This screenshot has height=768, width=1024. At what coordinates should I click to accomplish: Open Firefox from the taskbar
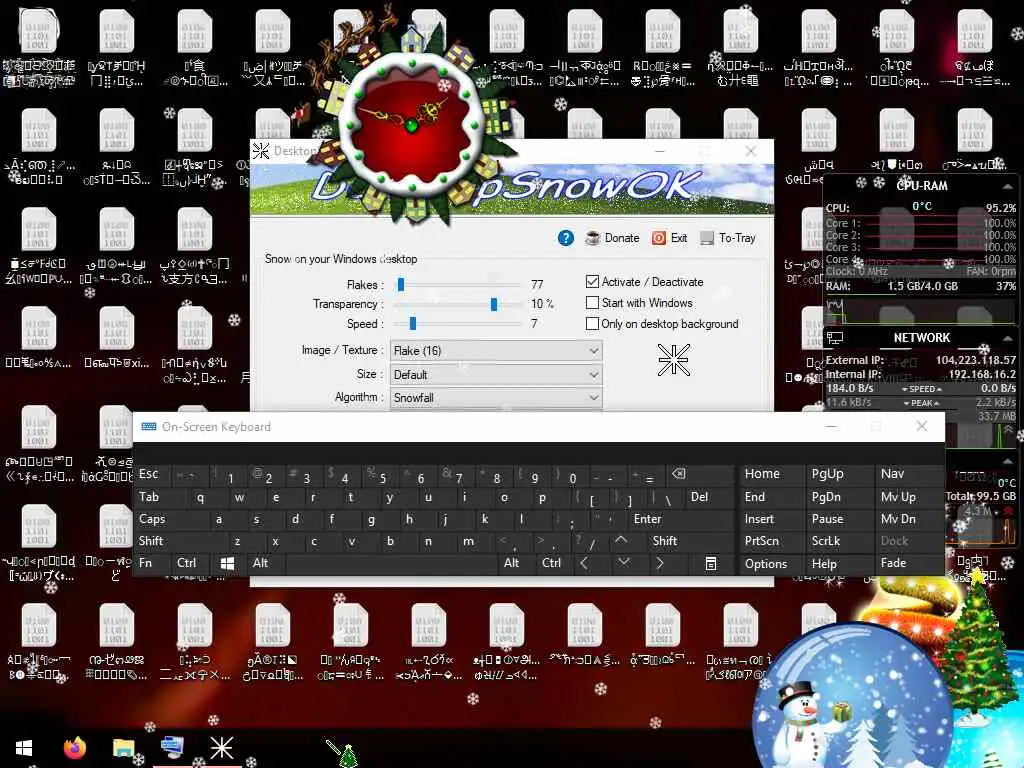click(x=74, y=748)
